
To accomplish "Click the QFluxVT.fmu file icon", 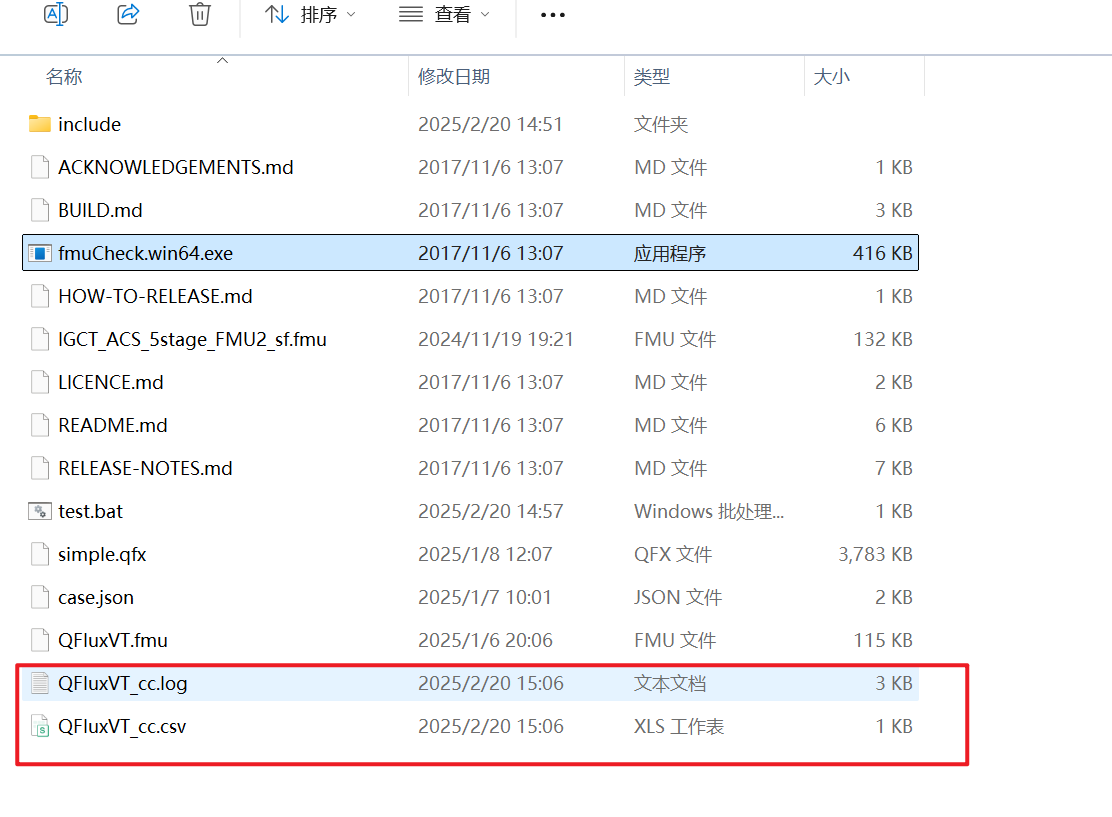I will pyautogui.click(x=40, y=640).
